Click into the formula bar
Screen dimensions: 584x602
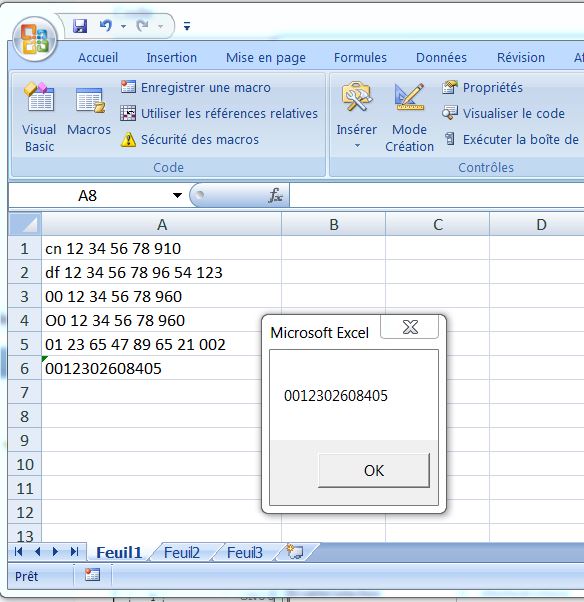[437, 195]
